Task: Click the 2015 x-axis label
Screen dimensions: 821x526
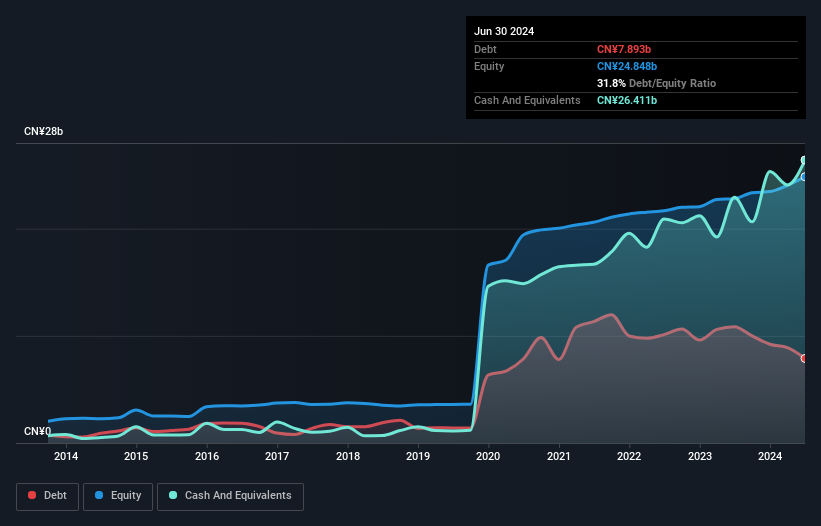Action: pyautogui.click(x=136, y=456)
